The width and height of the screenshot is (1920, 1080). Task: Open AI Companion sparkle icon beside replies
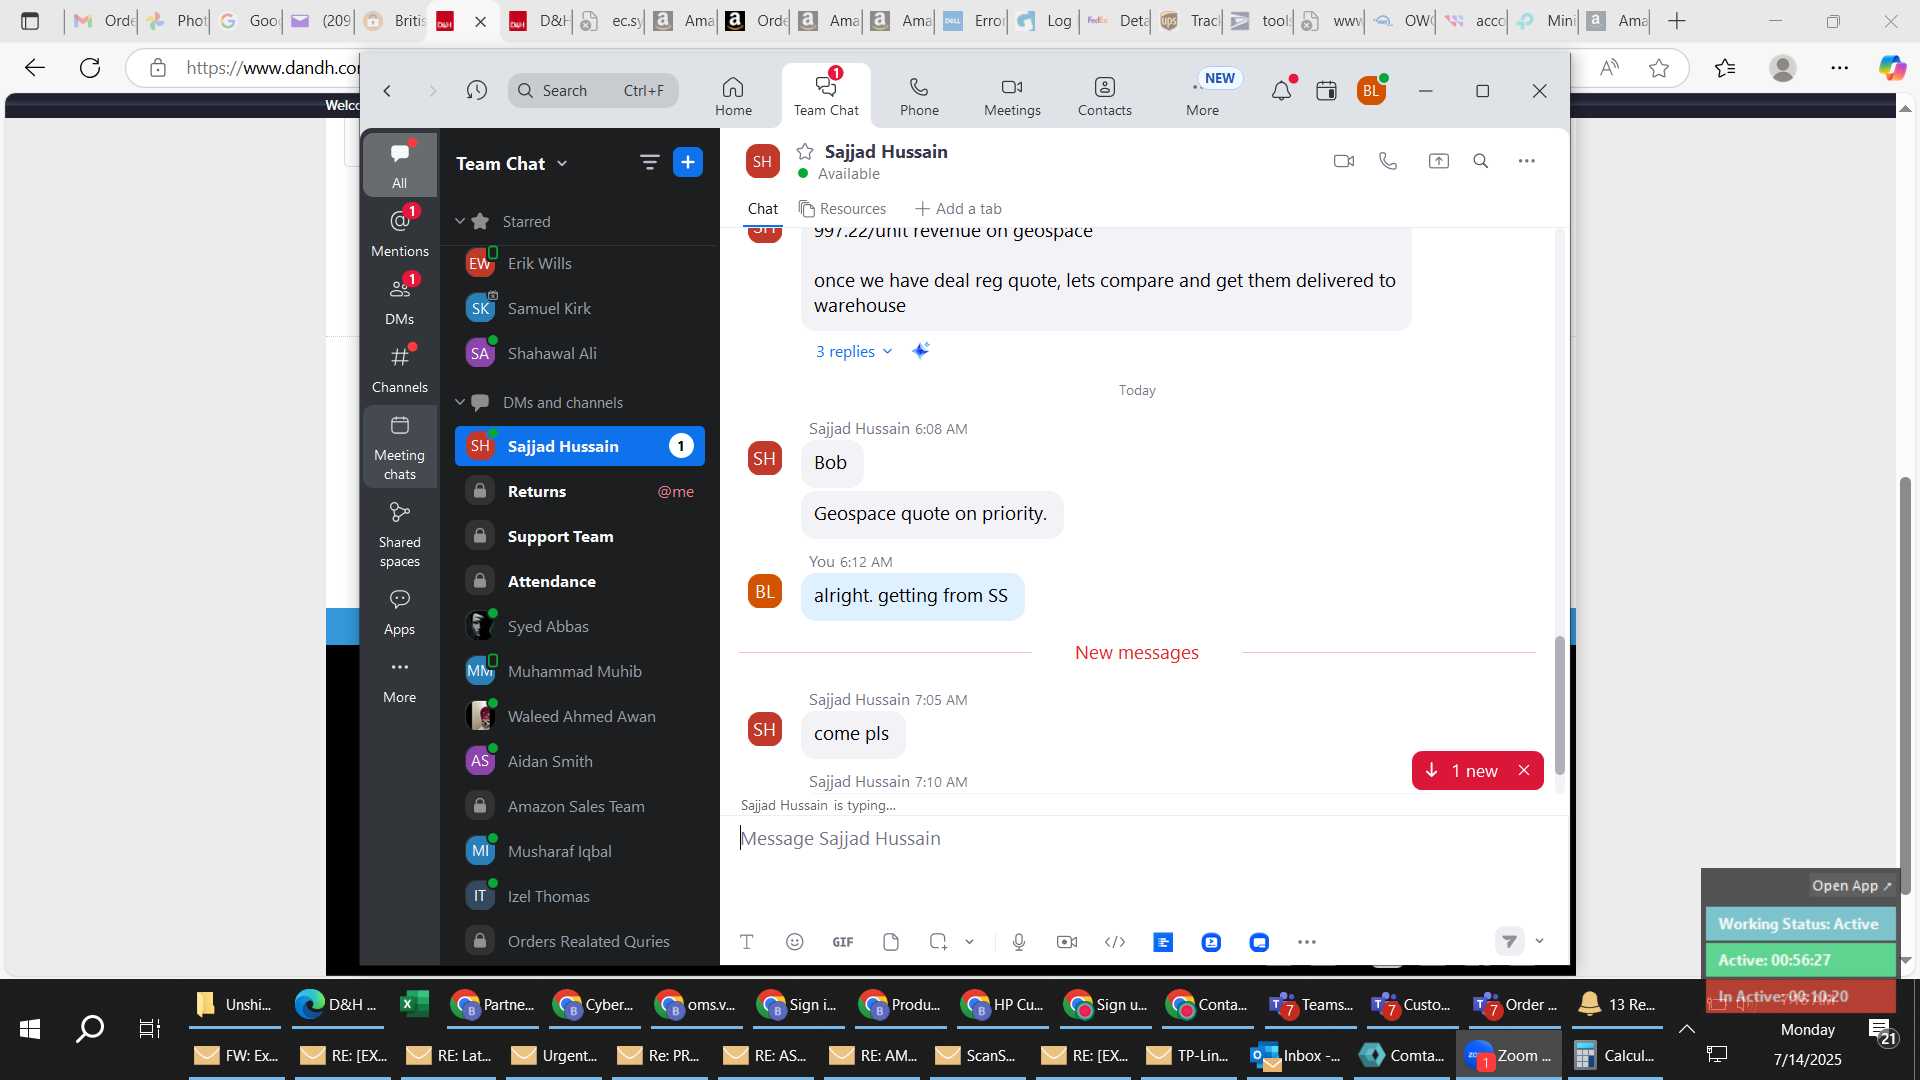coord(921,350)
